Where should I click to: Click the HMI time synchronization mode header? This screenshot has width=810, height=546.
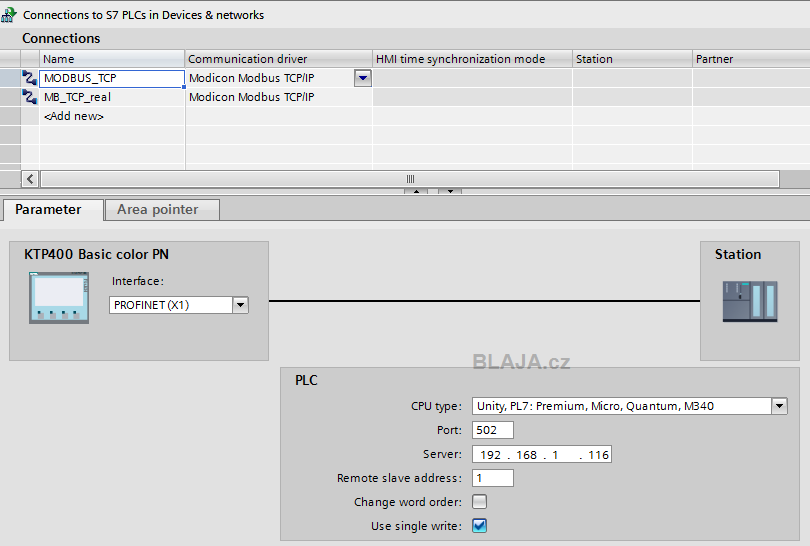coord(473,59)
